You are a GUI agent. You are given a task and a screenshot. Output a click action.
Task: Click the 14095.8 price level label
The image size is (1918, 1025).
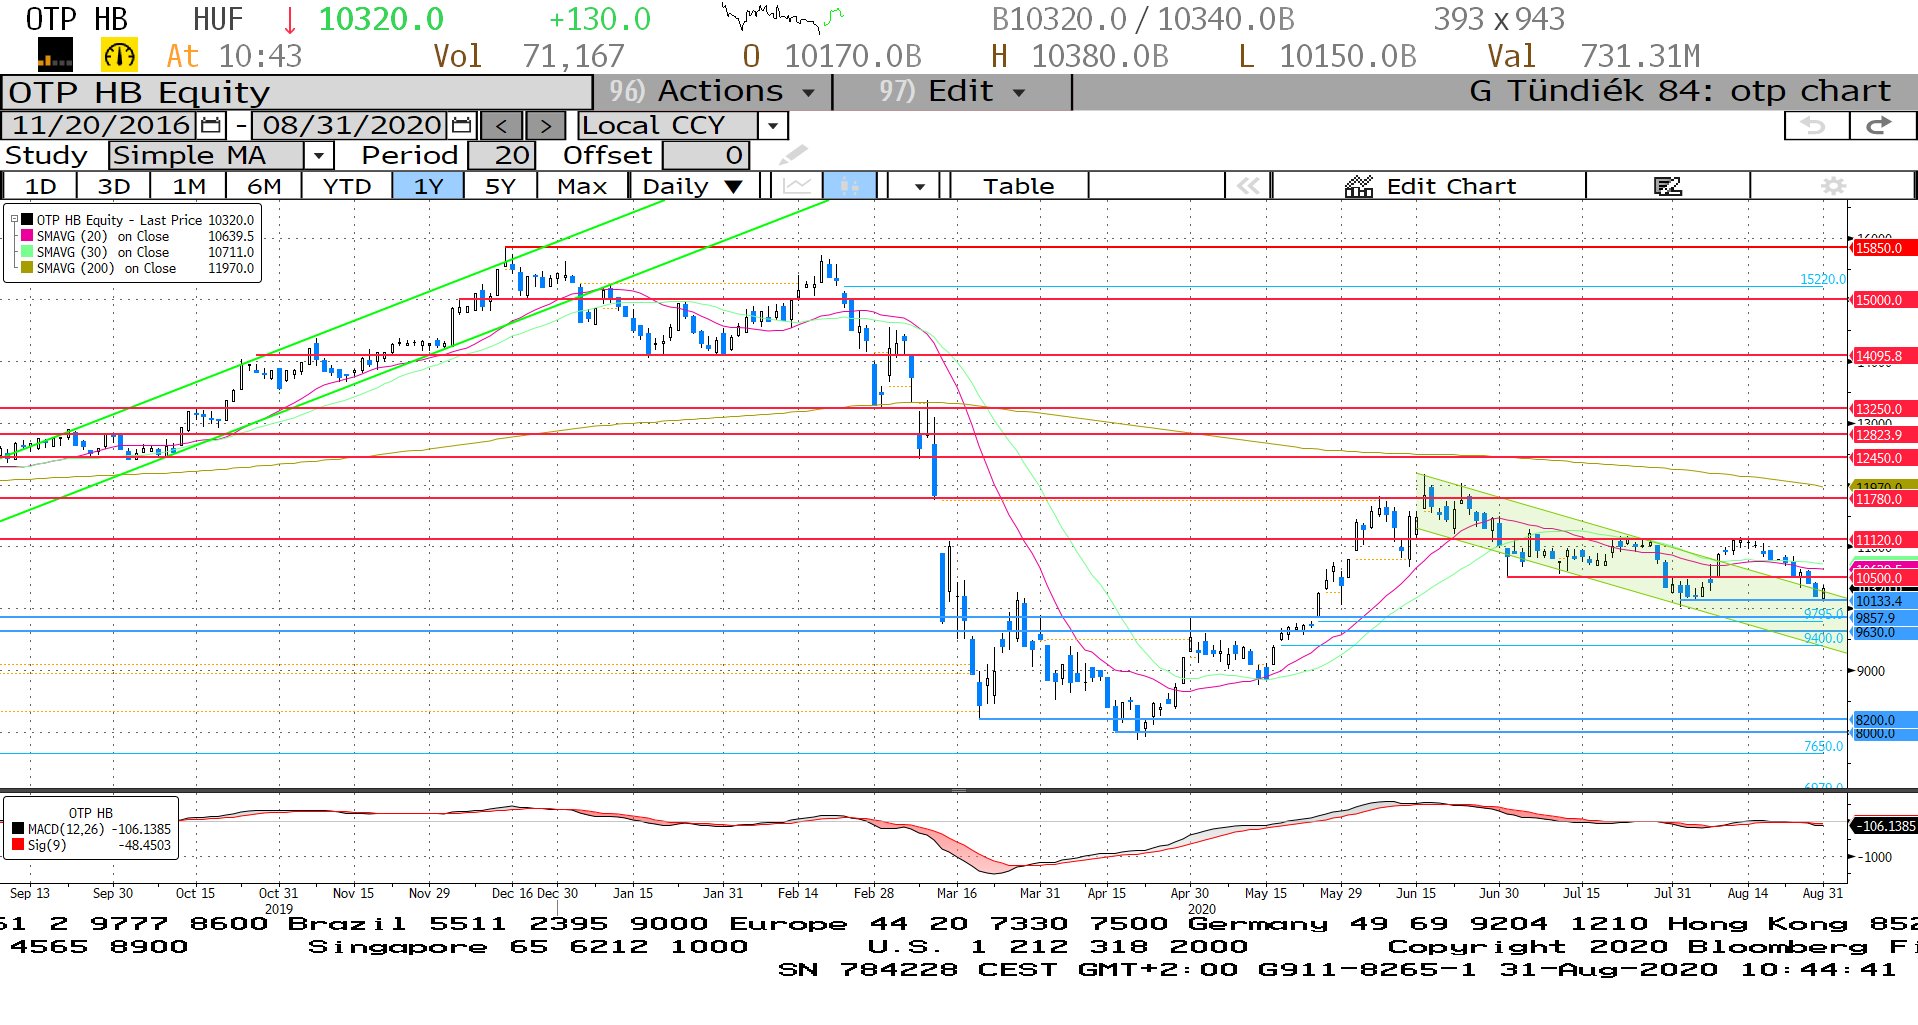point(1884,356)
